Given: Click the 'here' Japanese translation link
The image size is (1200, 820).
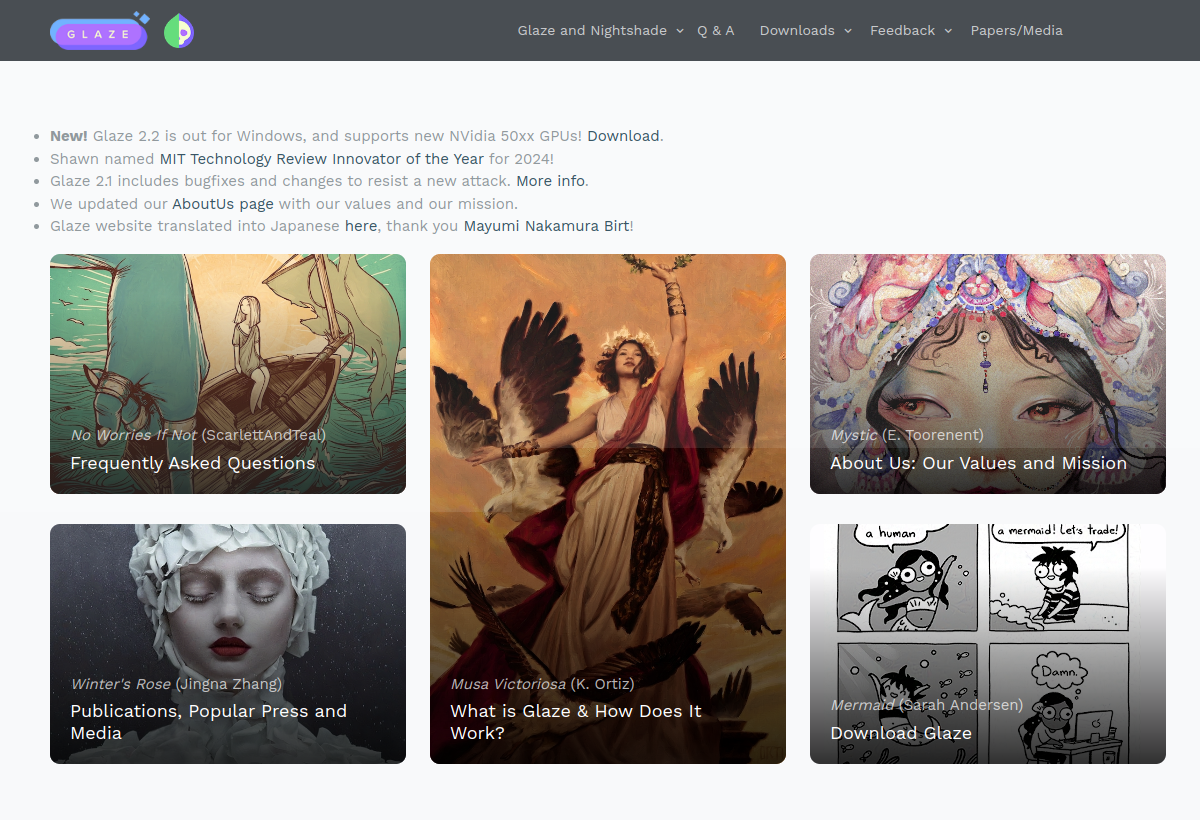Looking at the screenshot, I should (361, 226).
